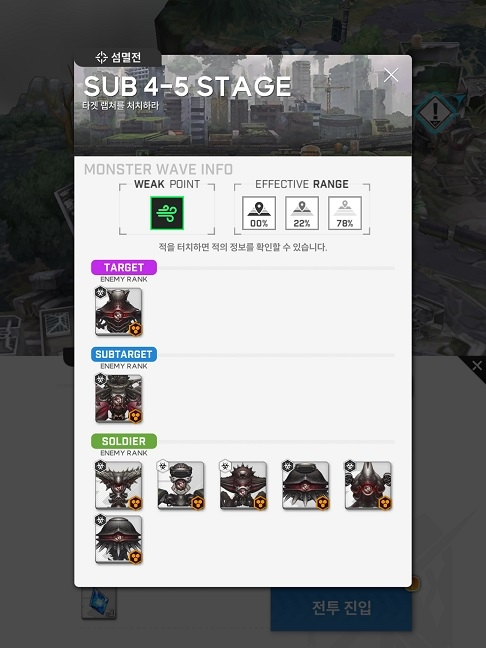Tap the green wind weak point icon
The height and width of the screenshot is (648, 486).
pos(167,213)
